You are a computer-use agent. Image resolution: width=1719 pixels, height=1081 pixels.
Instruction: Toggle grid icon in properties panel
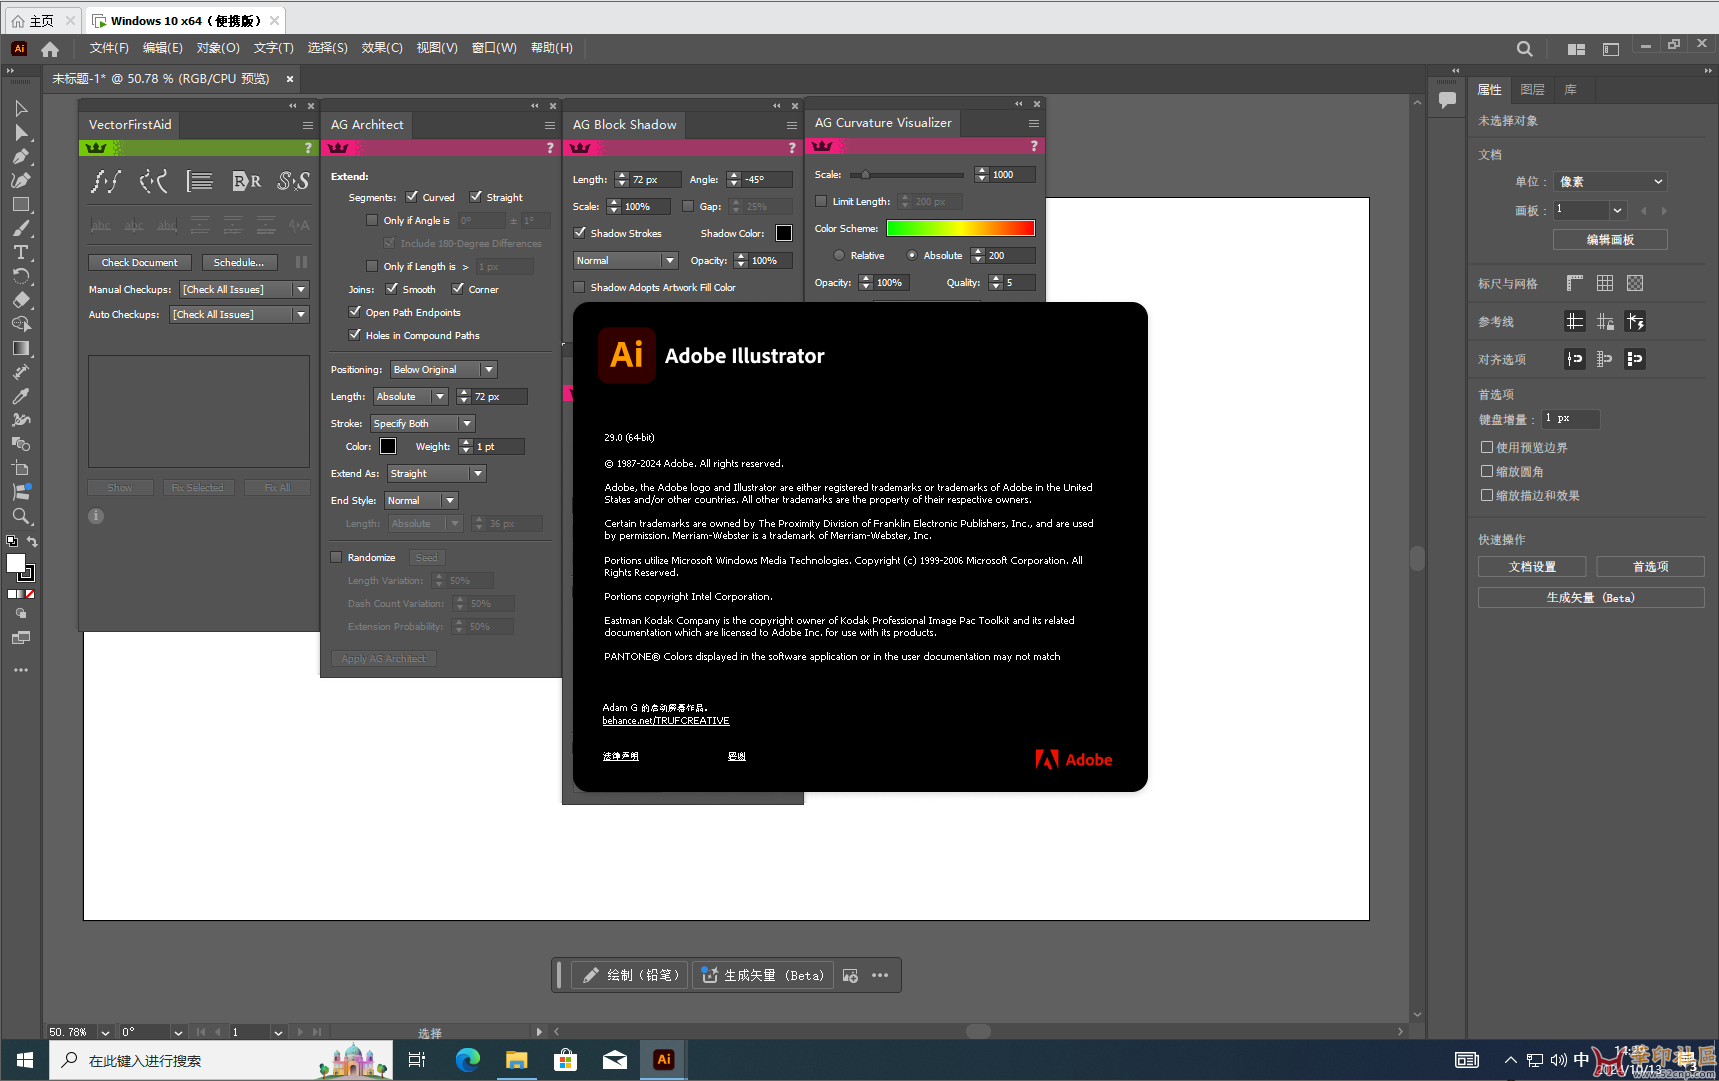tap(1604, 283)
